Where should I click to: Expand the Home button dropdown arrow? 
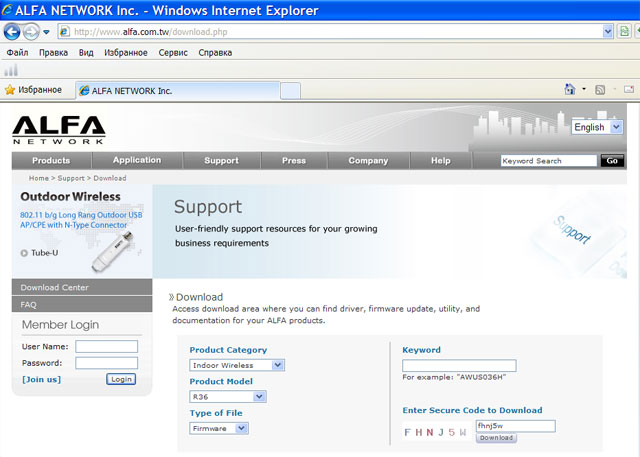tap(584, 89)
